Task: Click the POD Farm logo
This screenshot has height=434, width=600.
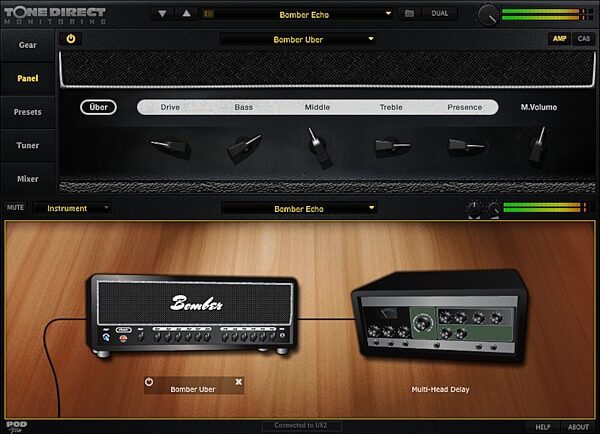Action: 16,427
